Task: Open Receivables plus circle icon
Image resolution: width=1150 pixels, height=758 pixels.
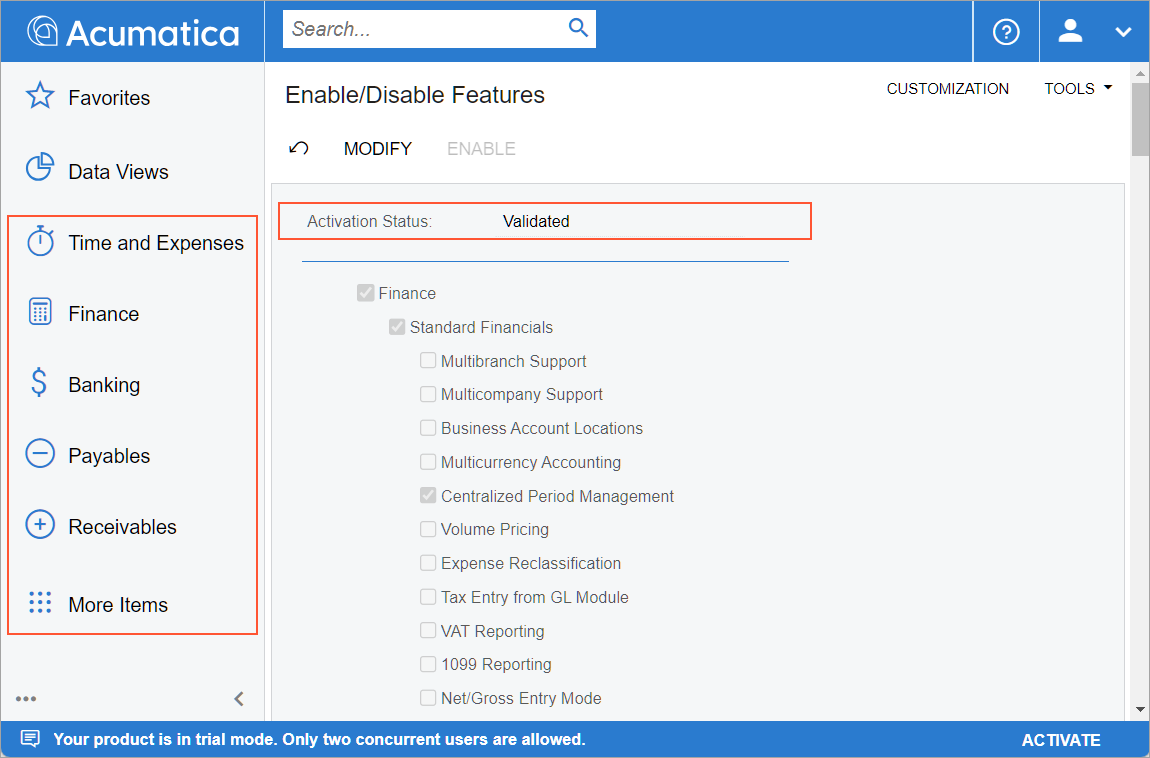Action: tap(40, 525)
